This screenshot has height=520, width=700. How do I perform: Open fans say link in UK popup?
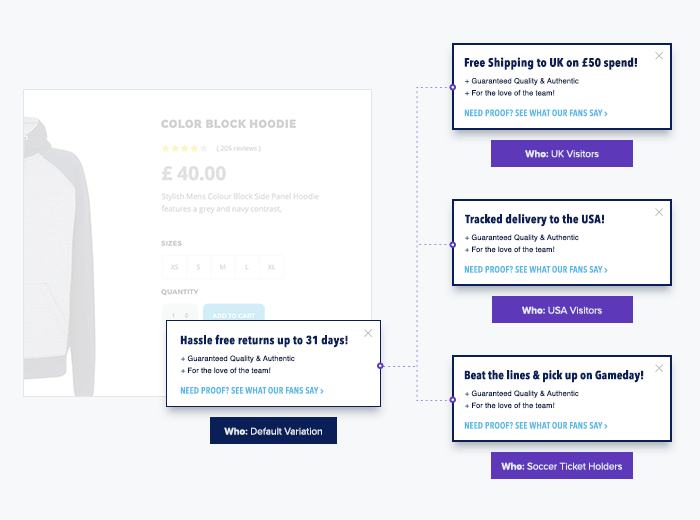coord(536,113)
